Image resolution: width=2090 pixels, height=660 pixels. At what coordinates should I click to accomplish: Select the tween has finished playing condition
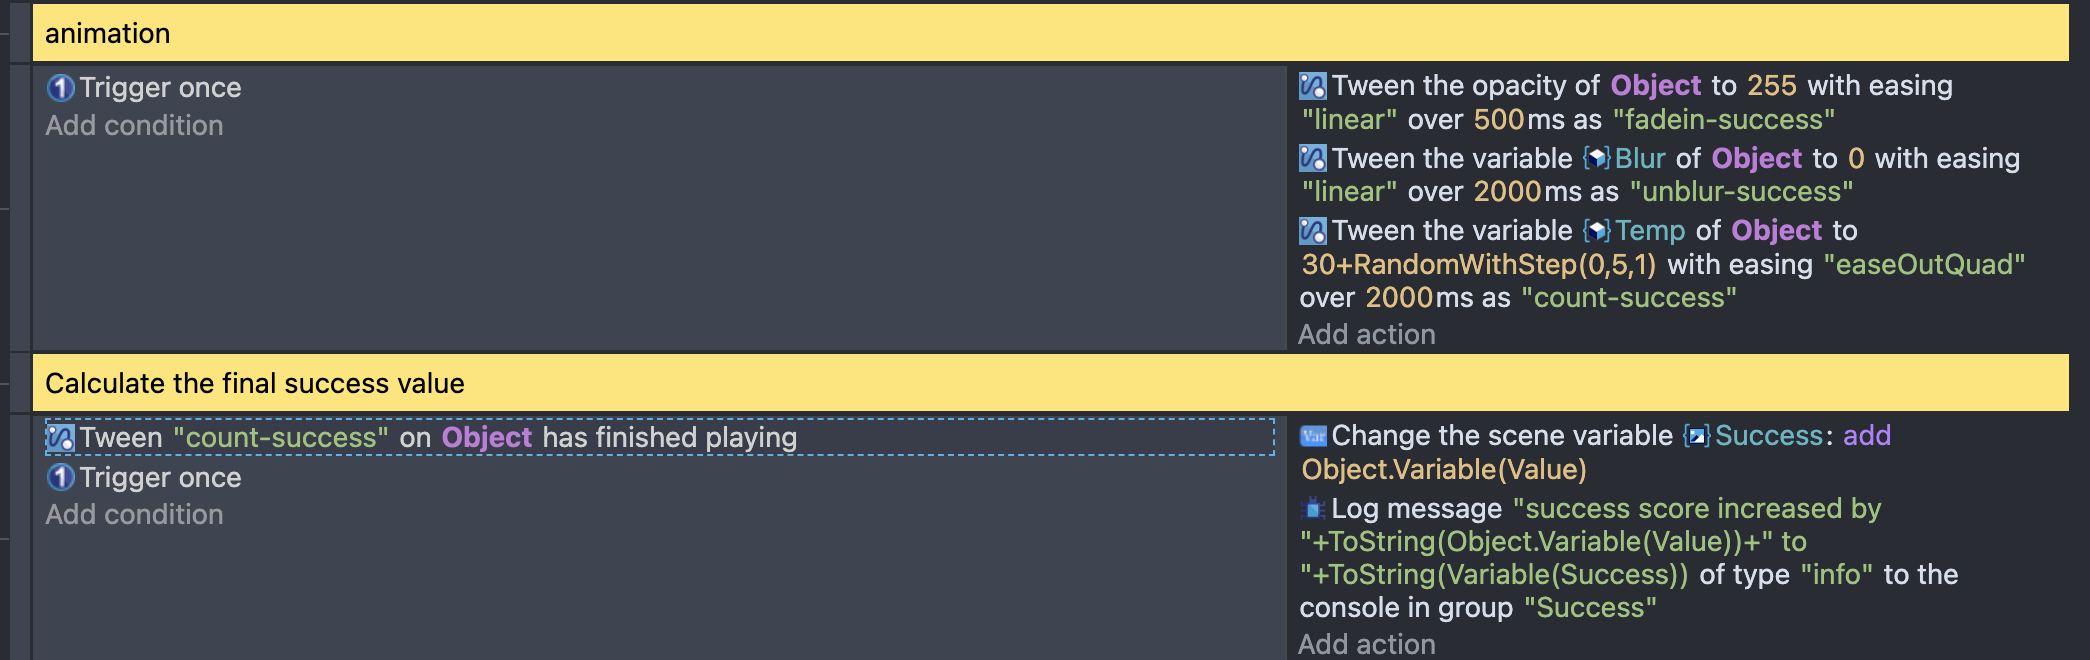660,438
